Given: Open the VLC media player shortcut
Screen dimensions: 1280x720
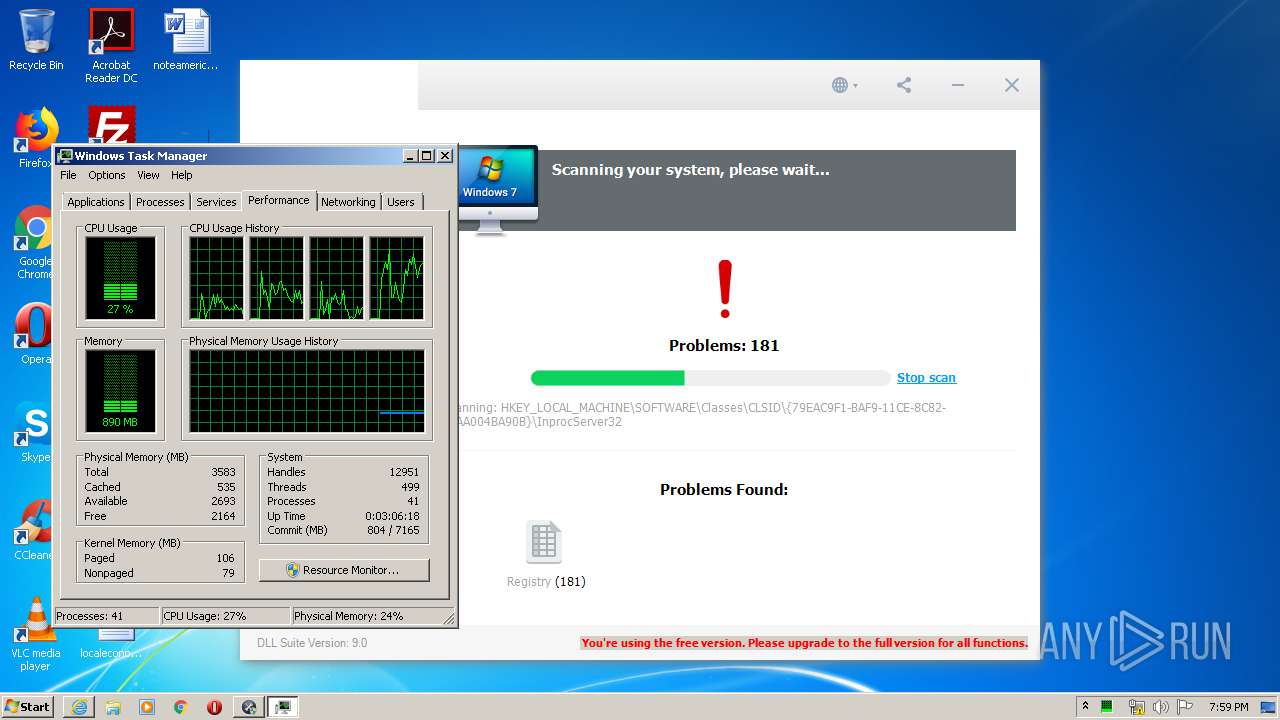Looking at the screenshot, I should [x=36, y=634].
